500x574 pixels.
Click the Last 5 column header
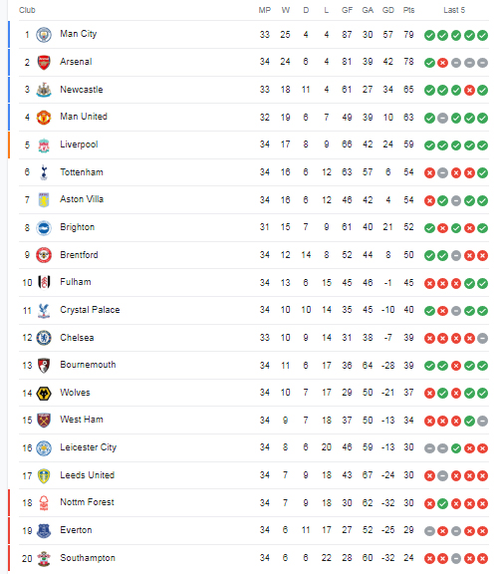(x=454, y=10)
